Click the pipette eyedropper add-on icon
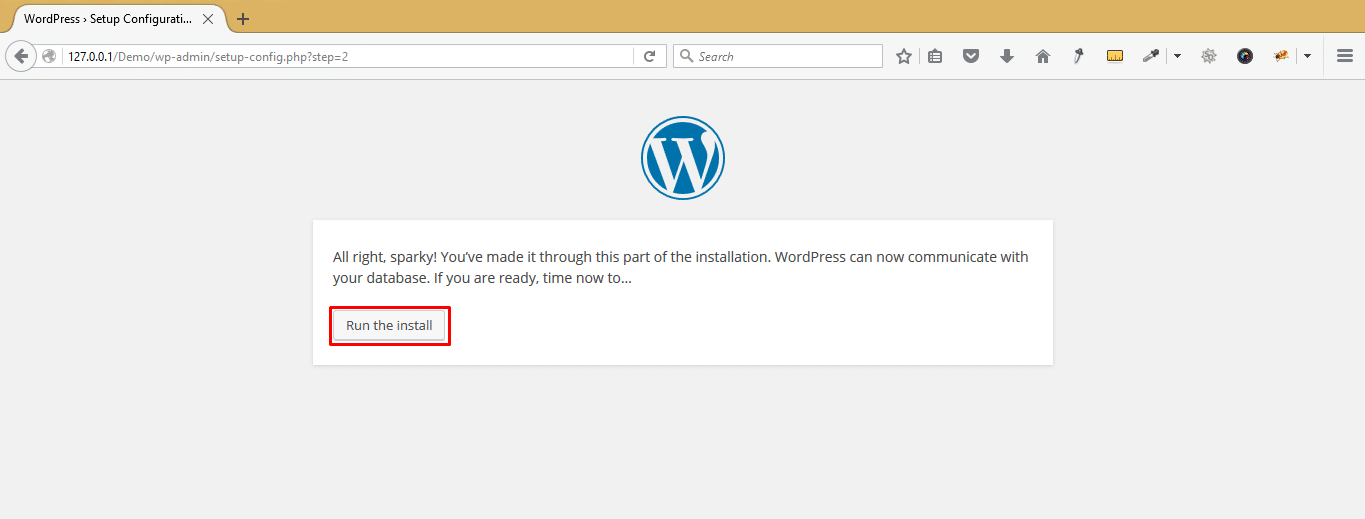 (1079, 57)
